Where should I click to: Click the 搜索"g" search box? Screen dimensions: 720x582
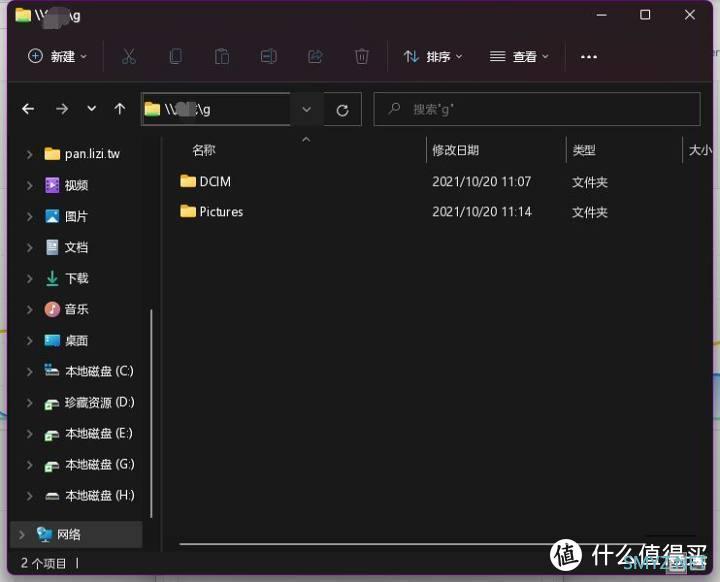coord(537,109)
